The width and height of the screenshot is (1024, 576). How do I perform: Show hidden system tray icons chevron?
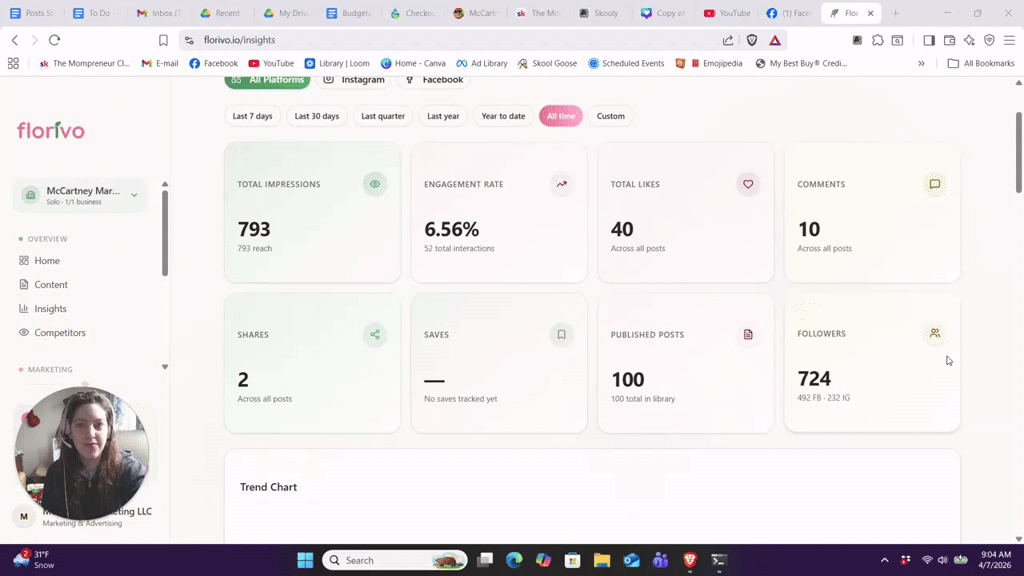[x=884, y=560]
